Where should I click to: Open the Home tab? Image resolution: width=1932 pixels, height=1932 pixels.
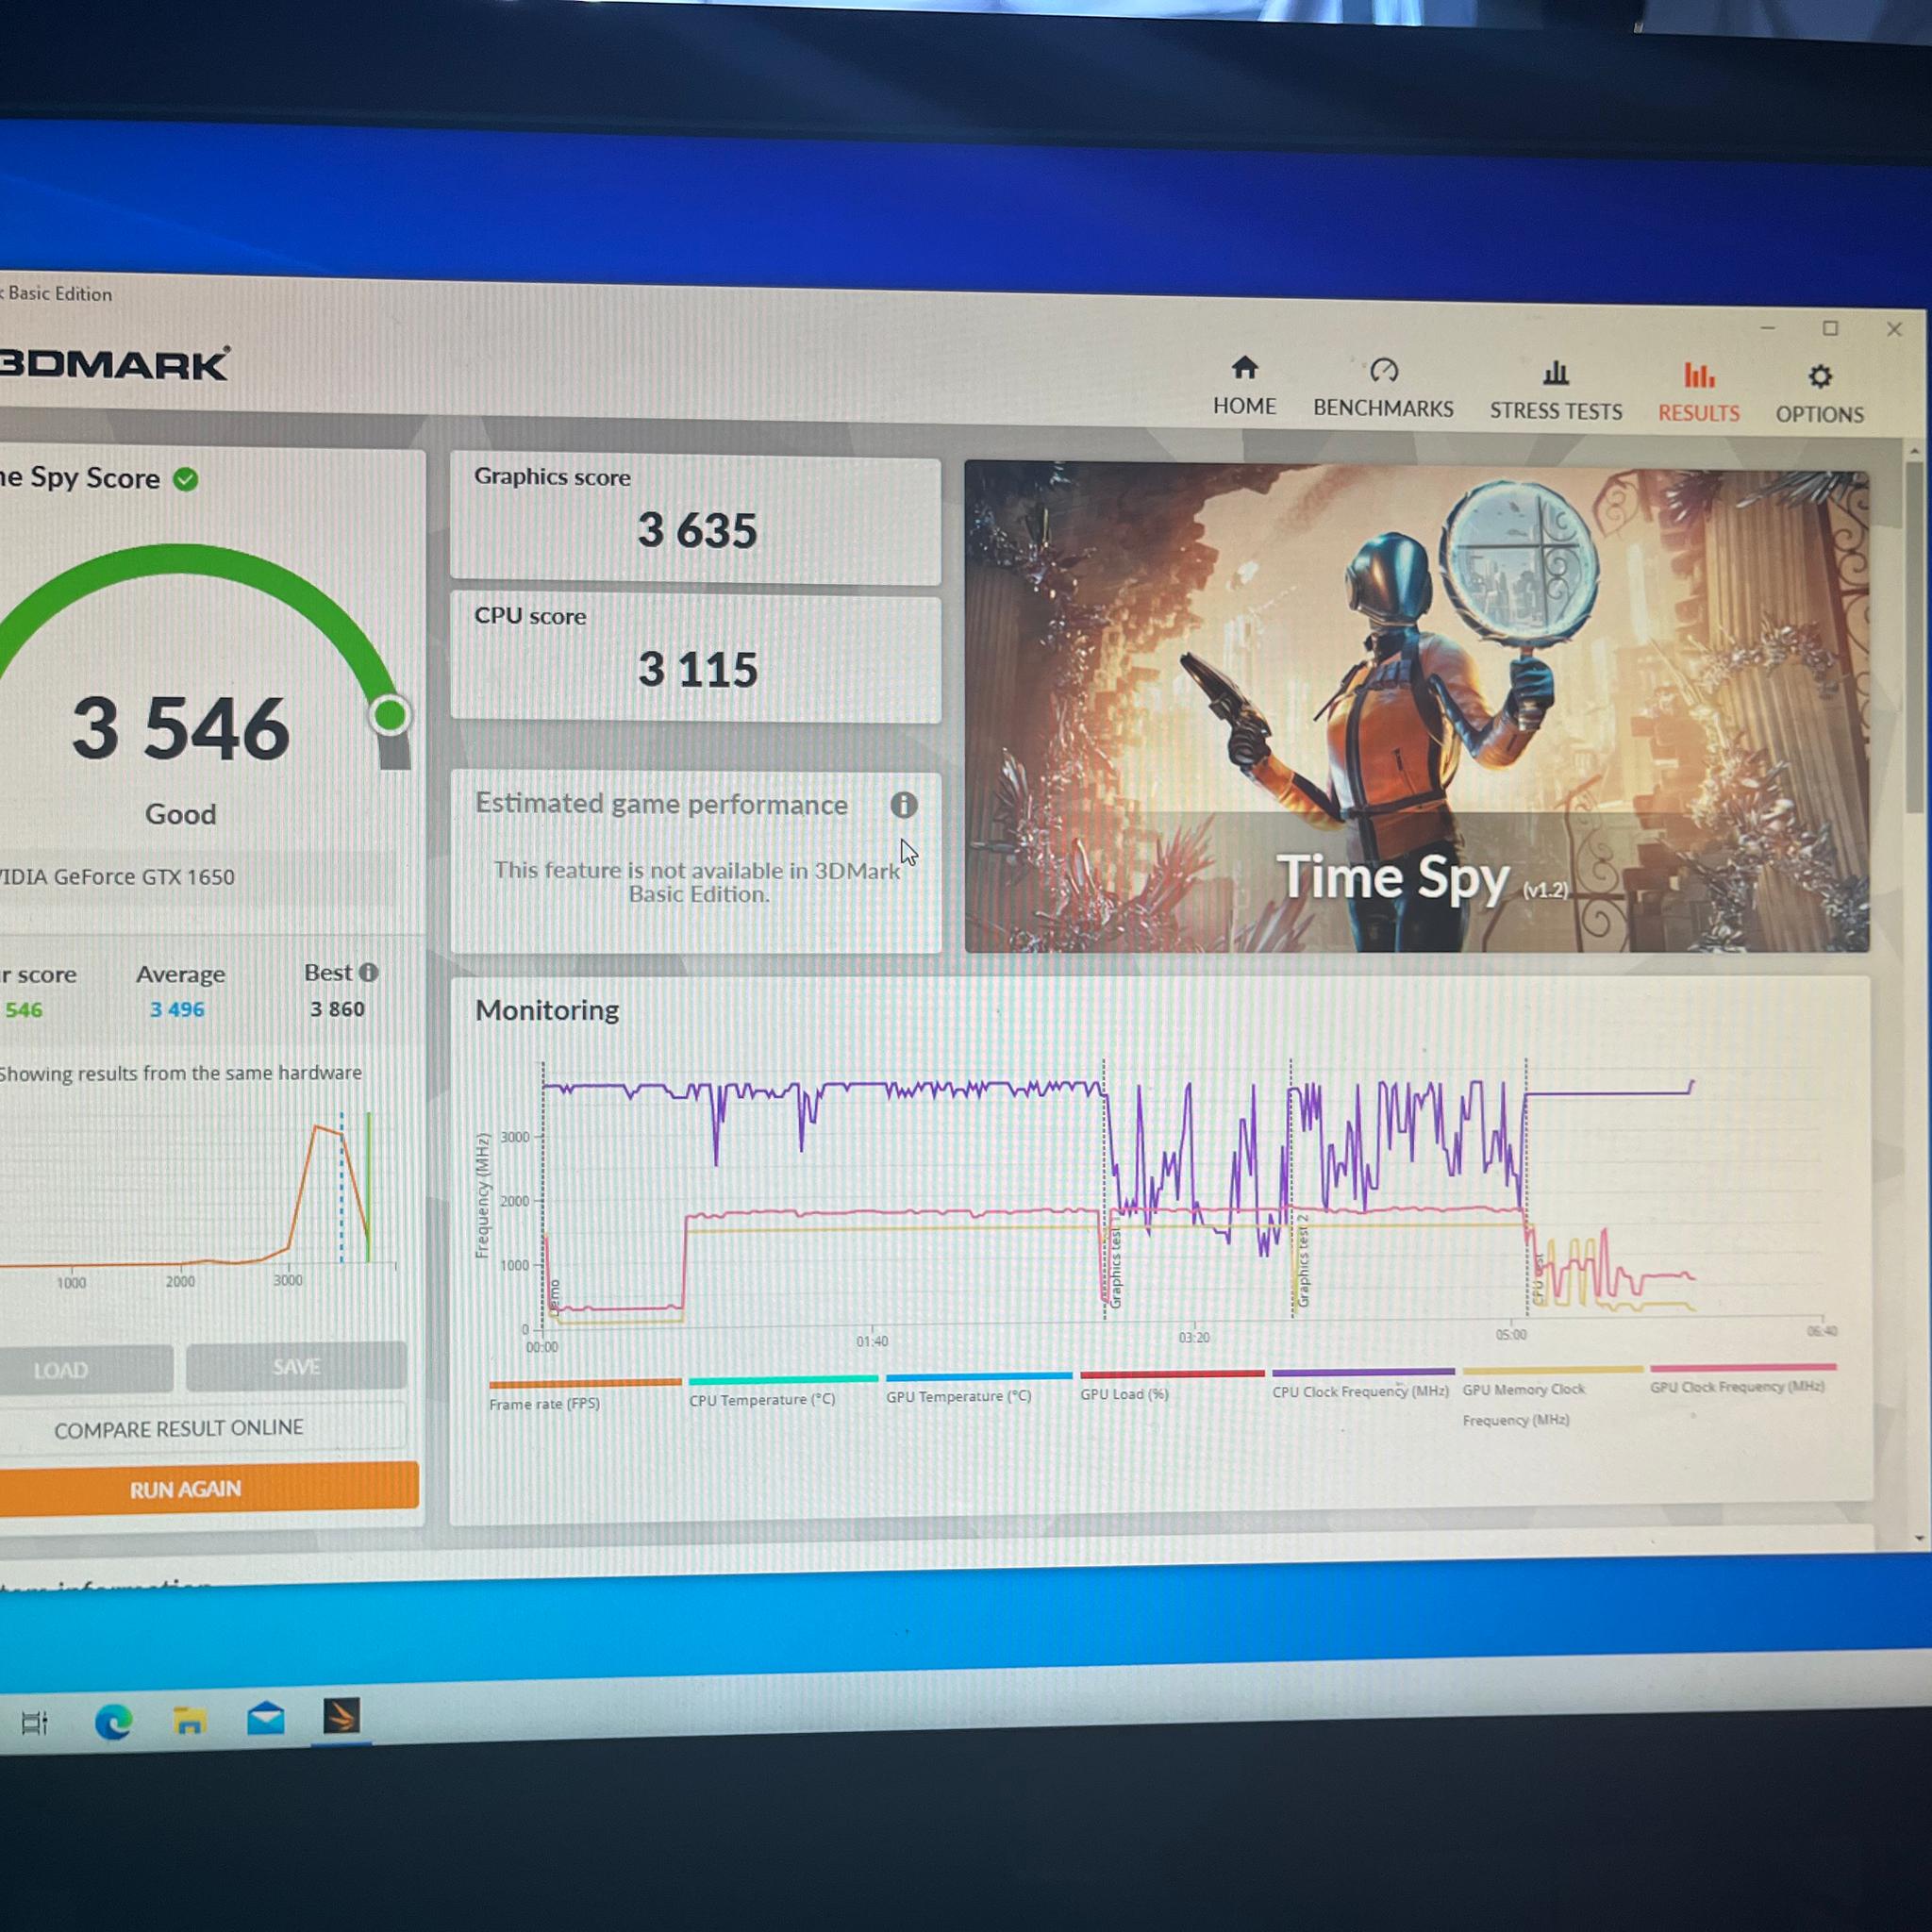(x=1244, y=386)
